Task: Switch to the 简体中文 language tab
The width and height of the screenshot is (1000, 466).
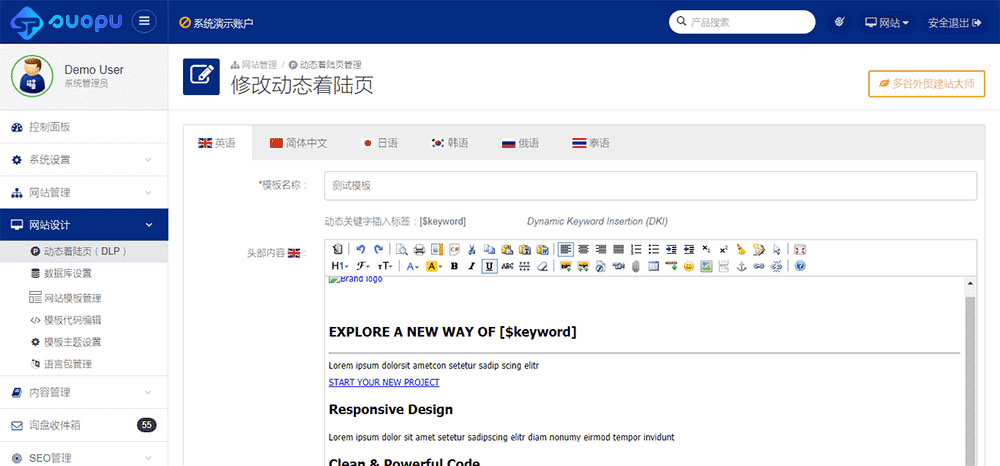Action: [299, 143]
